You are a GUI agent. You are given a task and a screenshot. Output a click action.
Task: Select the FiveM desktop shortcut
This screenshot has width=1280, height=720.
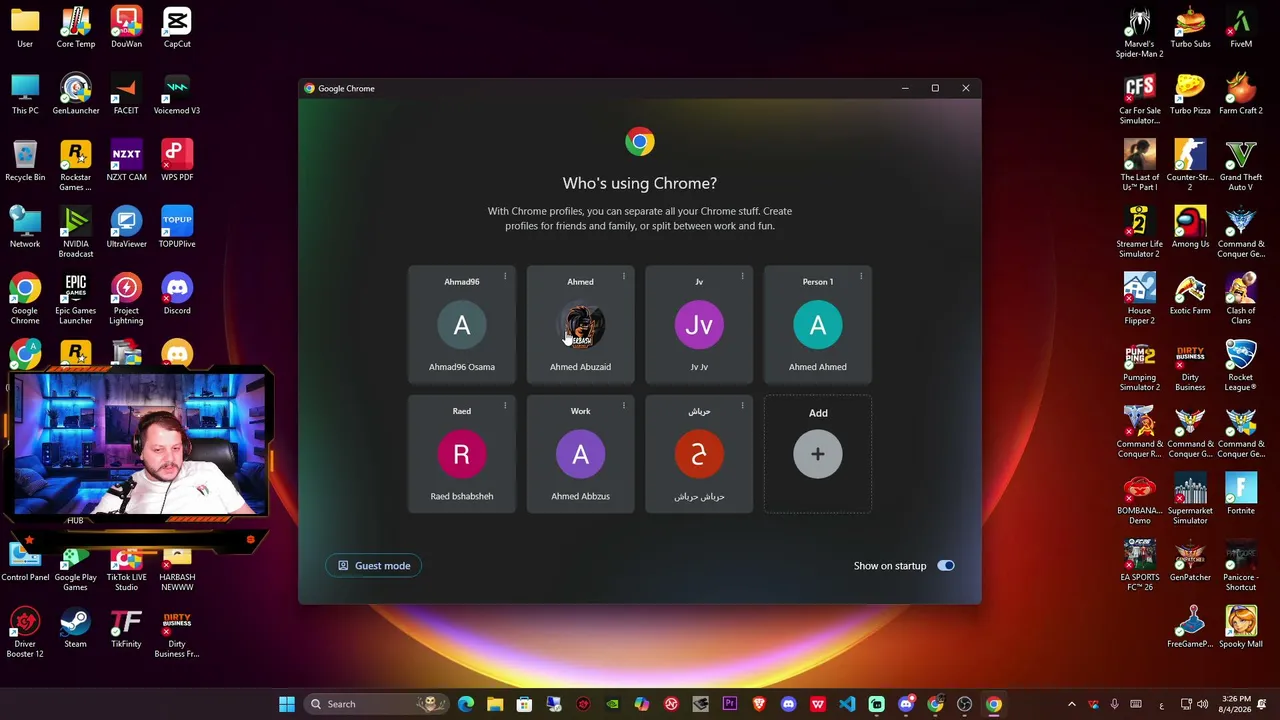(x=1241, y=28)
